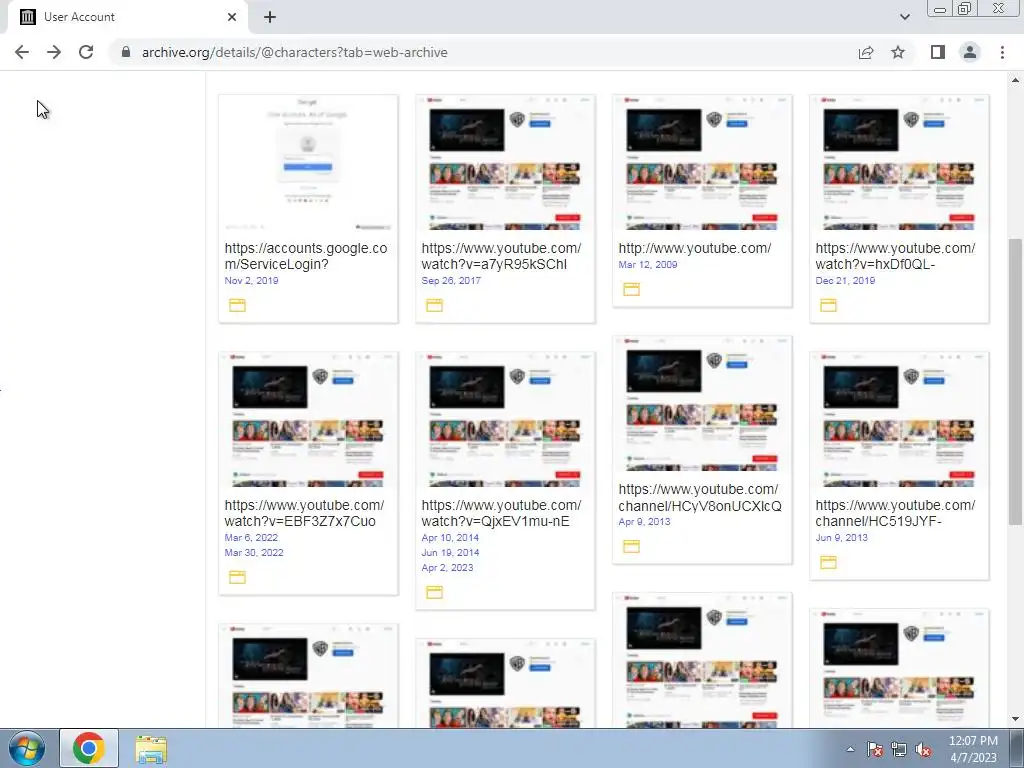Click web icon under watch?v=EBF3Z7x7Cuo card

tap(237, 577)
